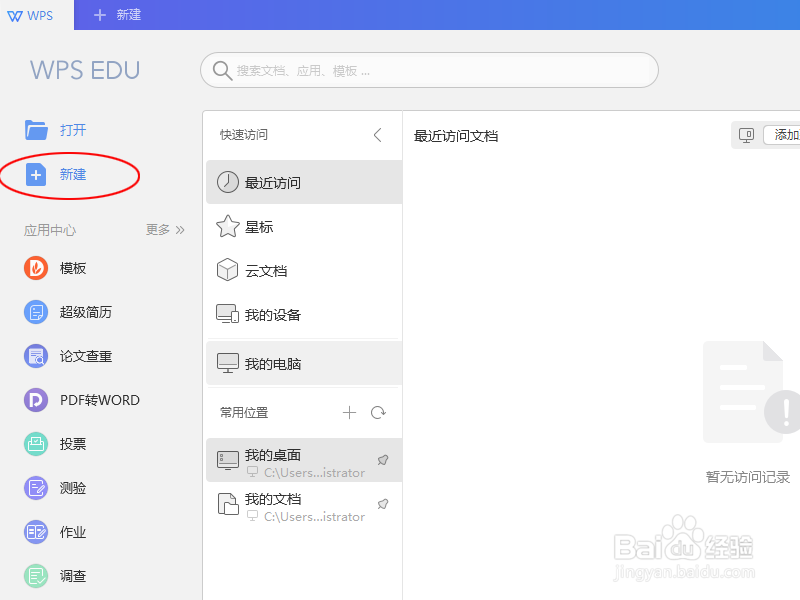This screenshot has width=800, height=600.
Task: Click the 打开 folder icon
Action: (36, 130)
